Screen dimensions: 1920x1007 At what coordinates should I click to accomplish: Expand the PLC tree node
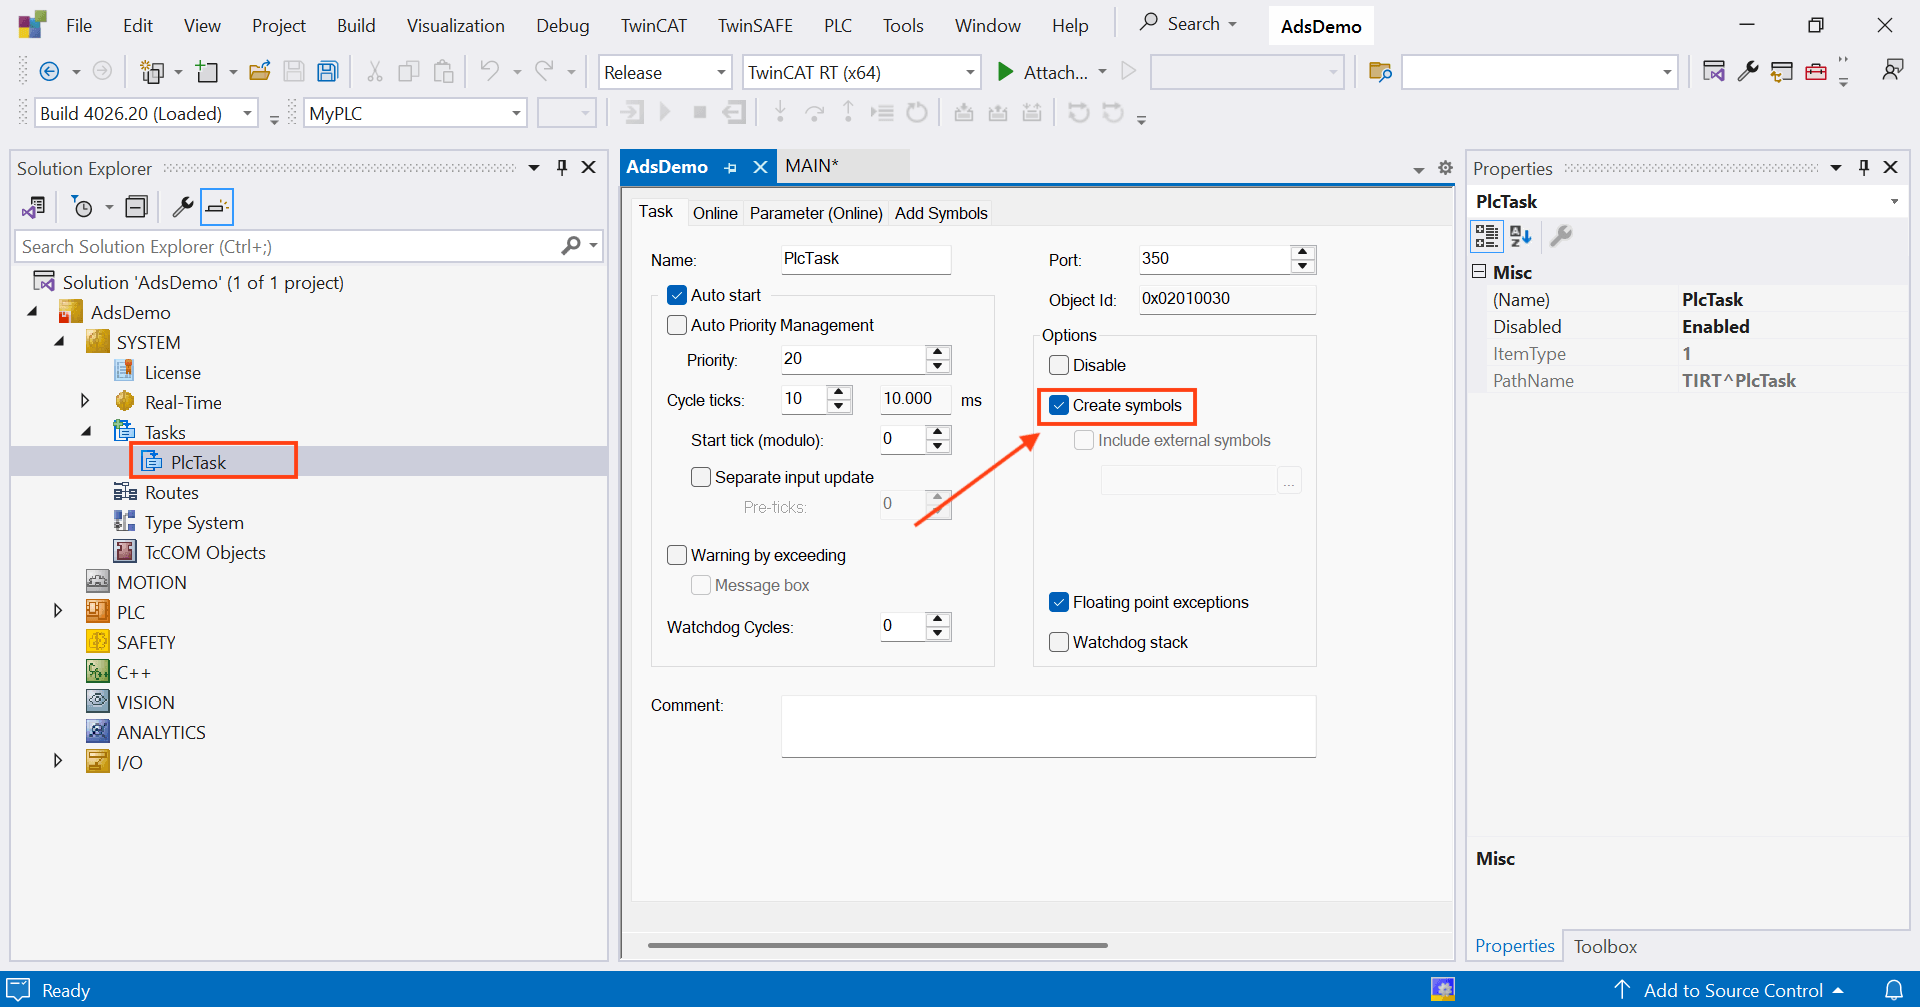click(x=57, y=611)
